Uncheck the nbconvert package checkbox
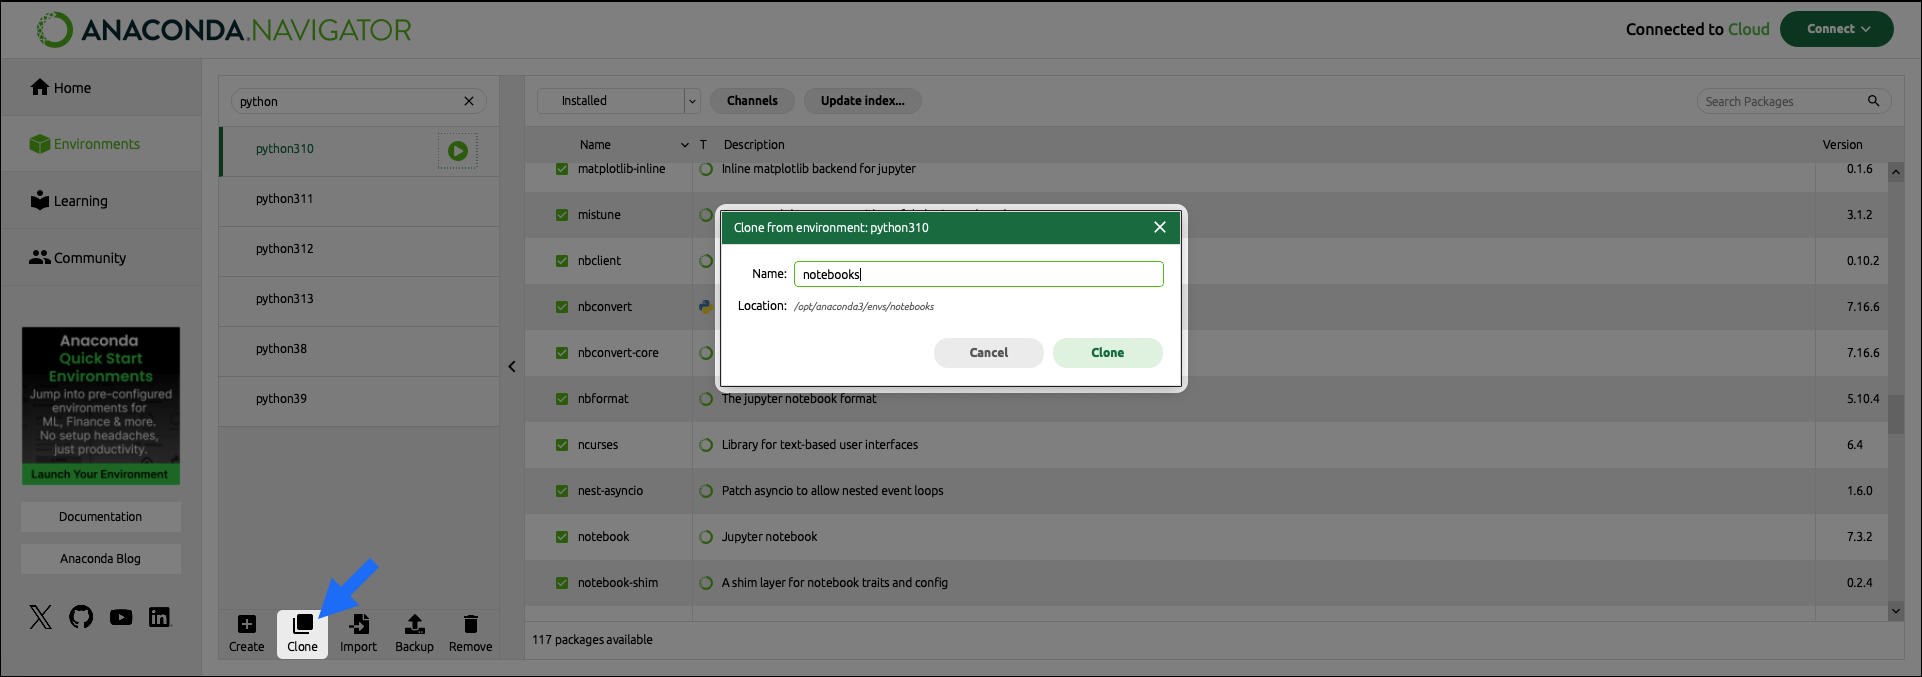The image size is (1922, 677). (562, 307)
